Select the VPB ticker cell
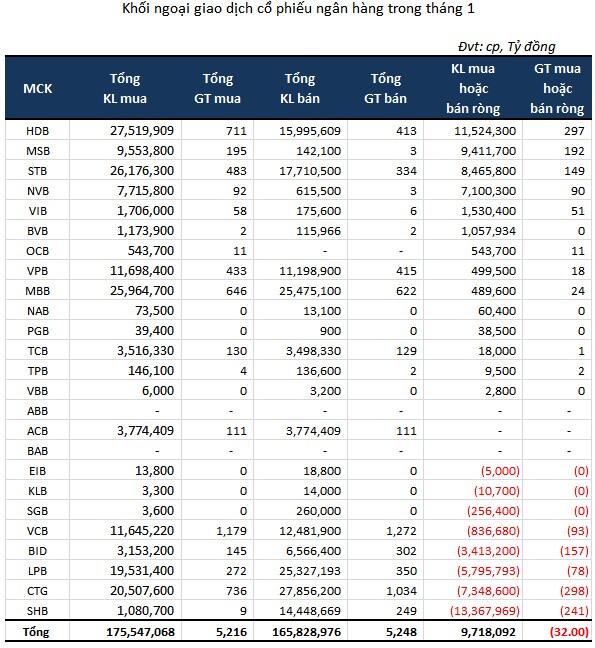Screen dimensions: 595x648 [x=38, y=271]
